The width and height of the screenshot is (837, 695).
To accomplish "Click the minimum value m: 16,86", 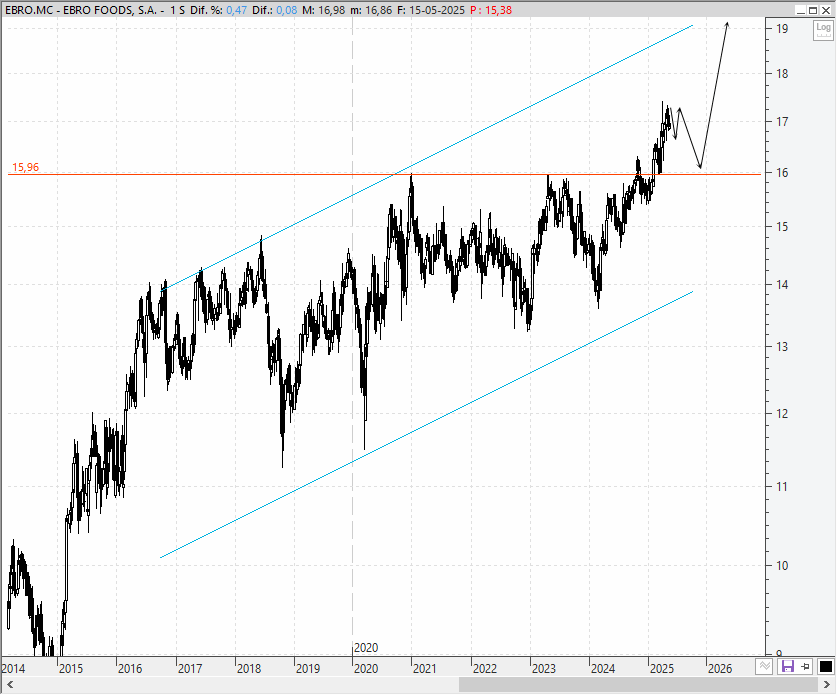I will pos(371,10).
